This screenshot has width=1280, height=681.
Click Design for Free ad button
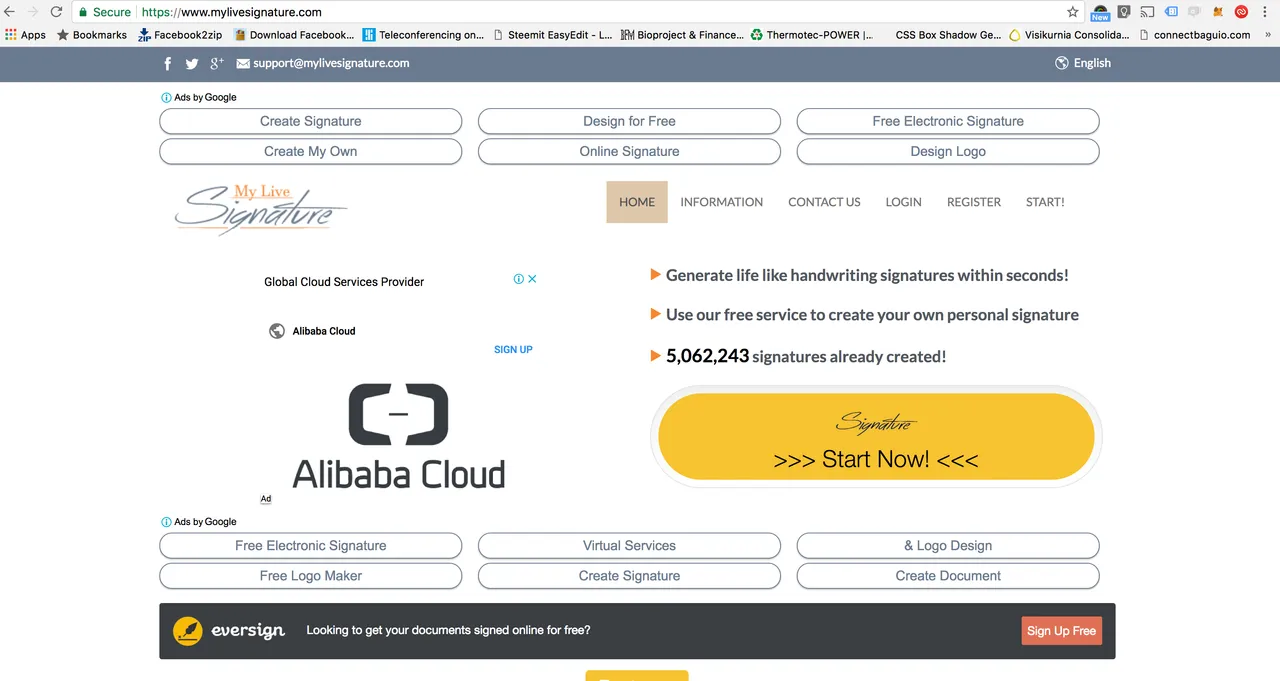pyautogui.click(x=629, y=121)
